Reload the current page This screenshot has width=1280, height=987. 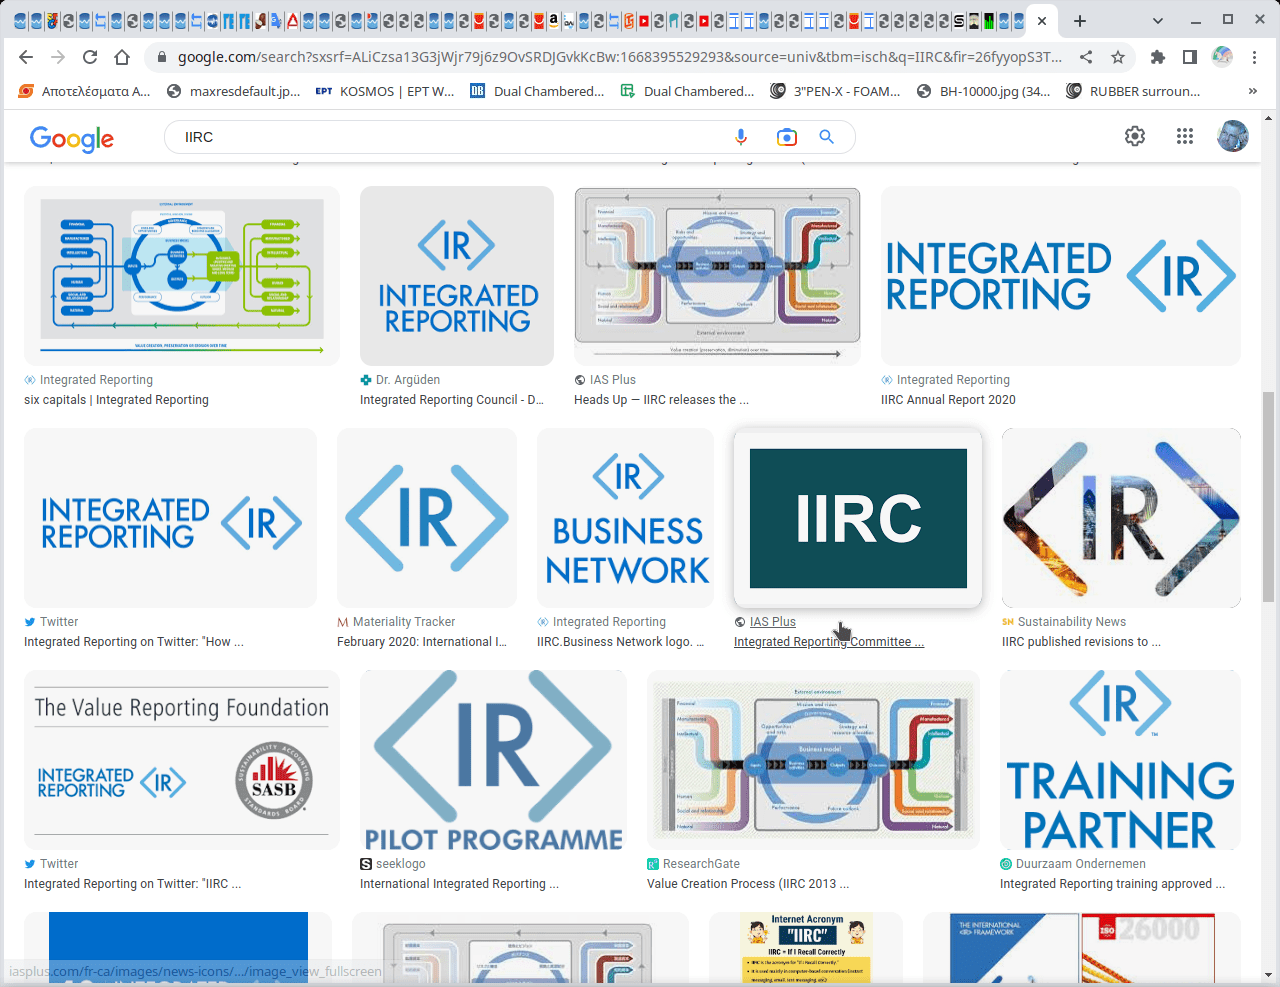point(90,57)
